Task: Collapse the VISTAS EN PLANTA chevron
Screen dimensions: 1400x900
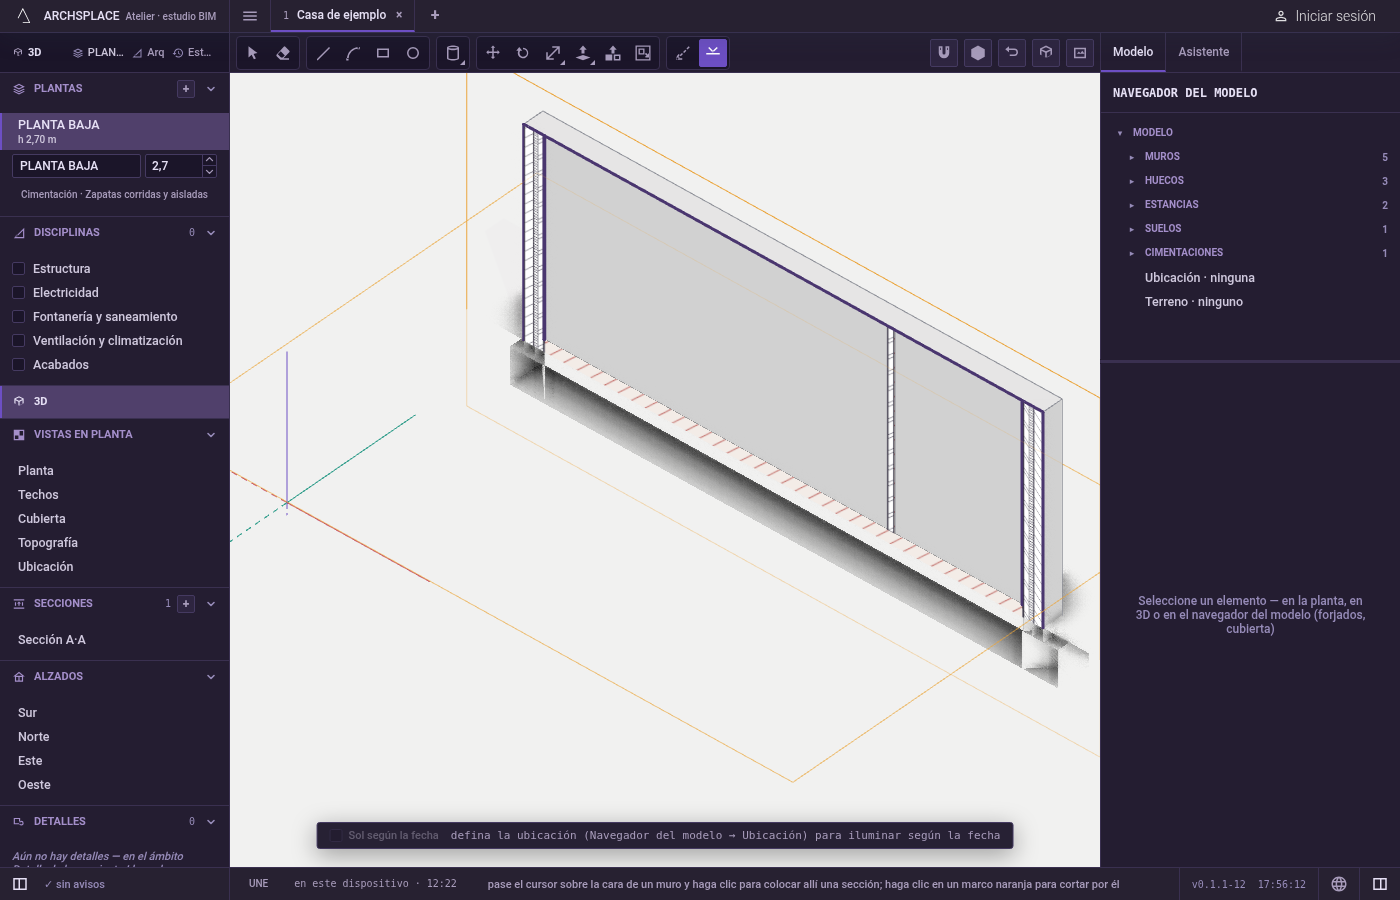Action: click(x=211, y=435)
